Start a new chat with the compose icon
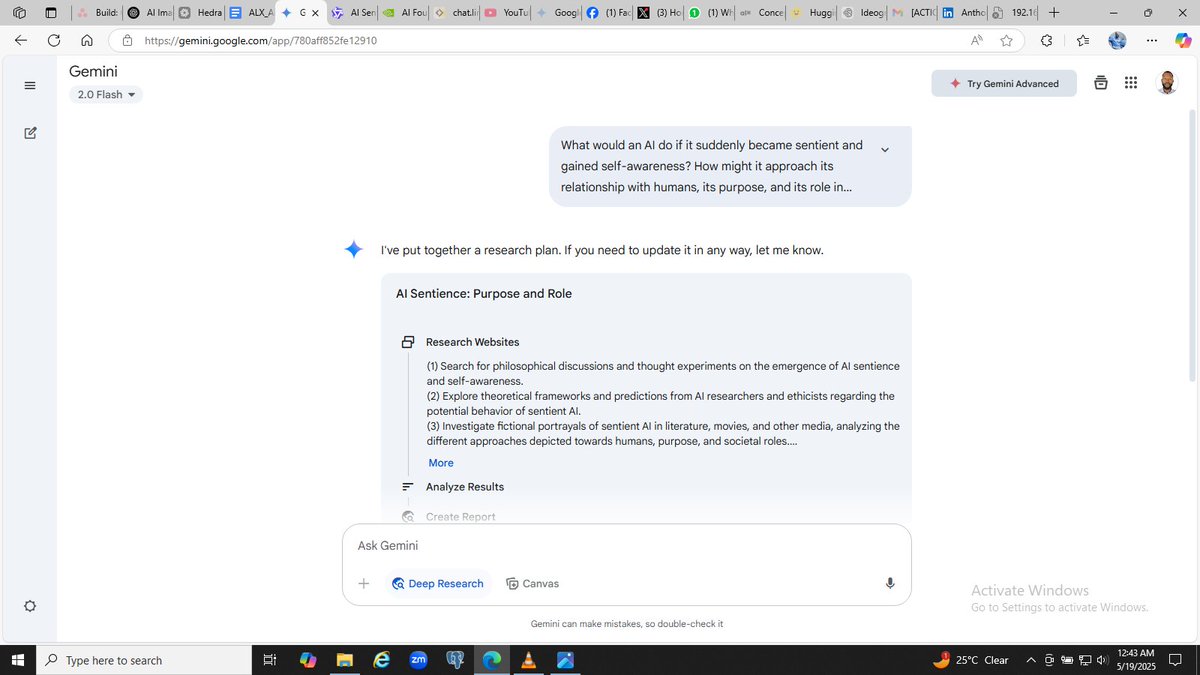 30,133
